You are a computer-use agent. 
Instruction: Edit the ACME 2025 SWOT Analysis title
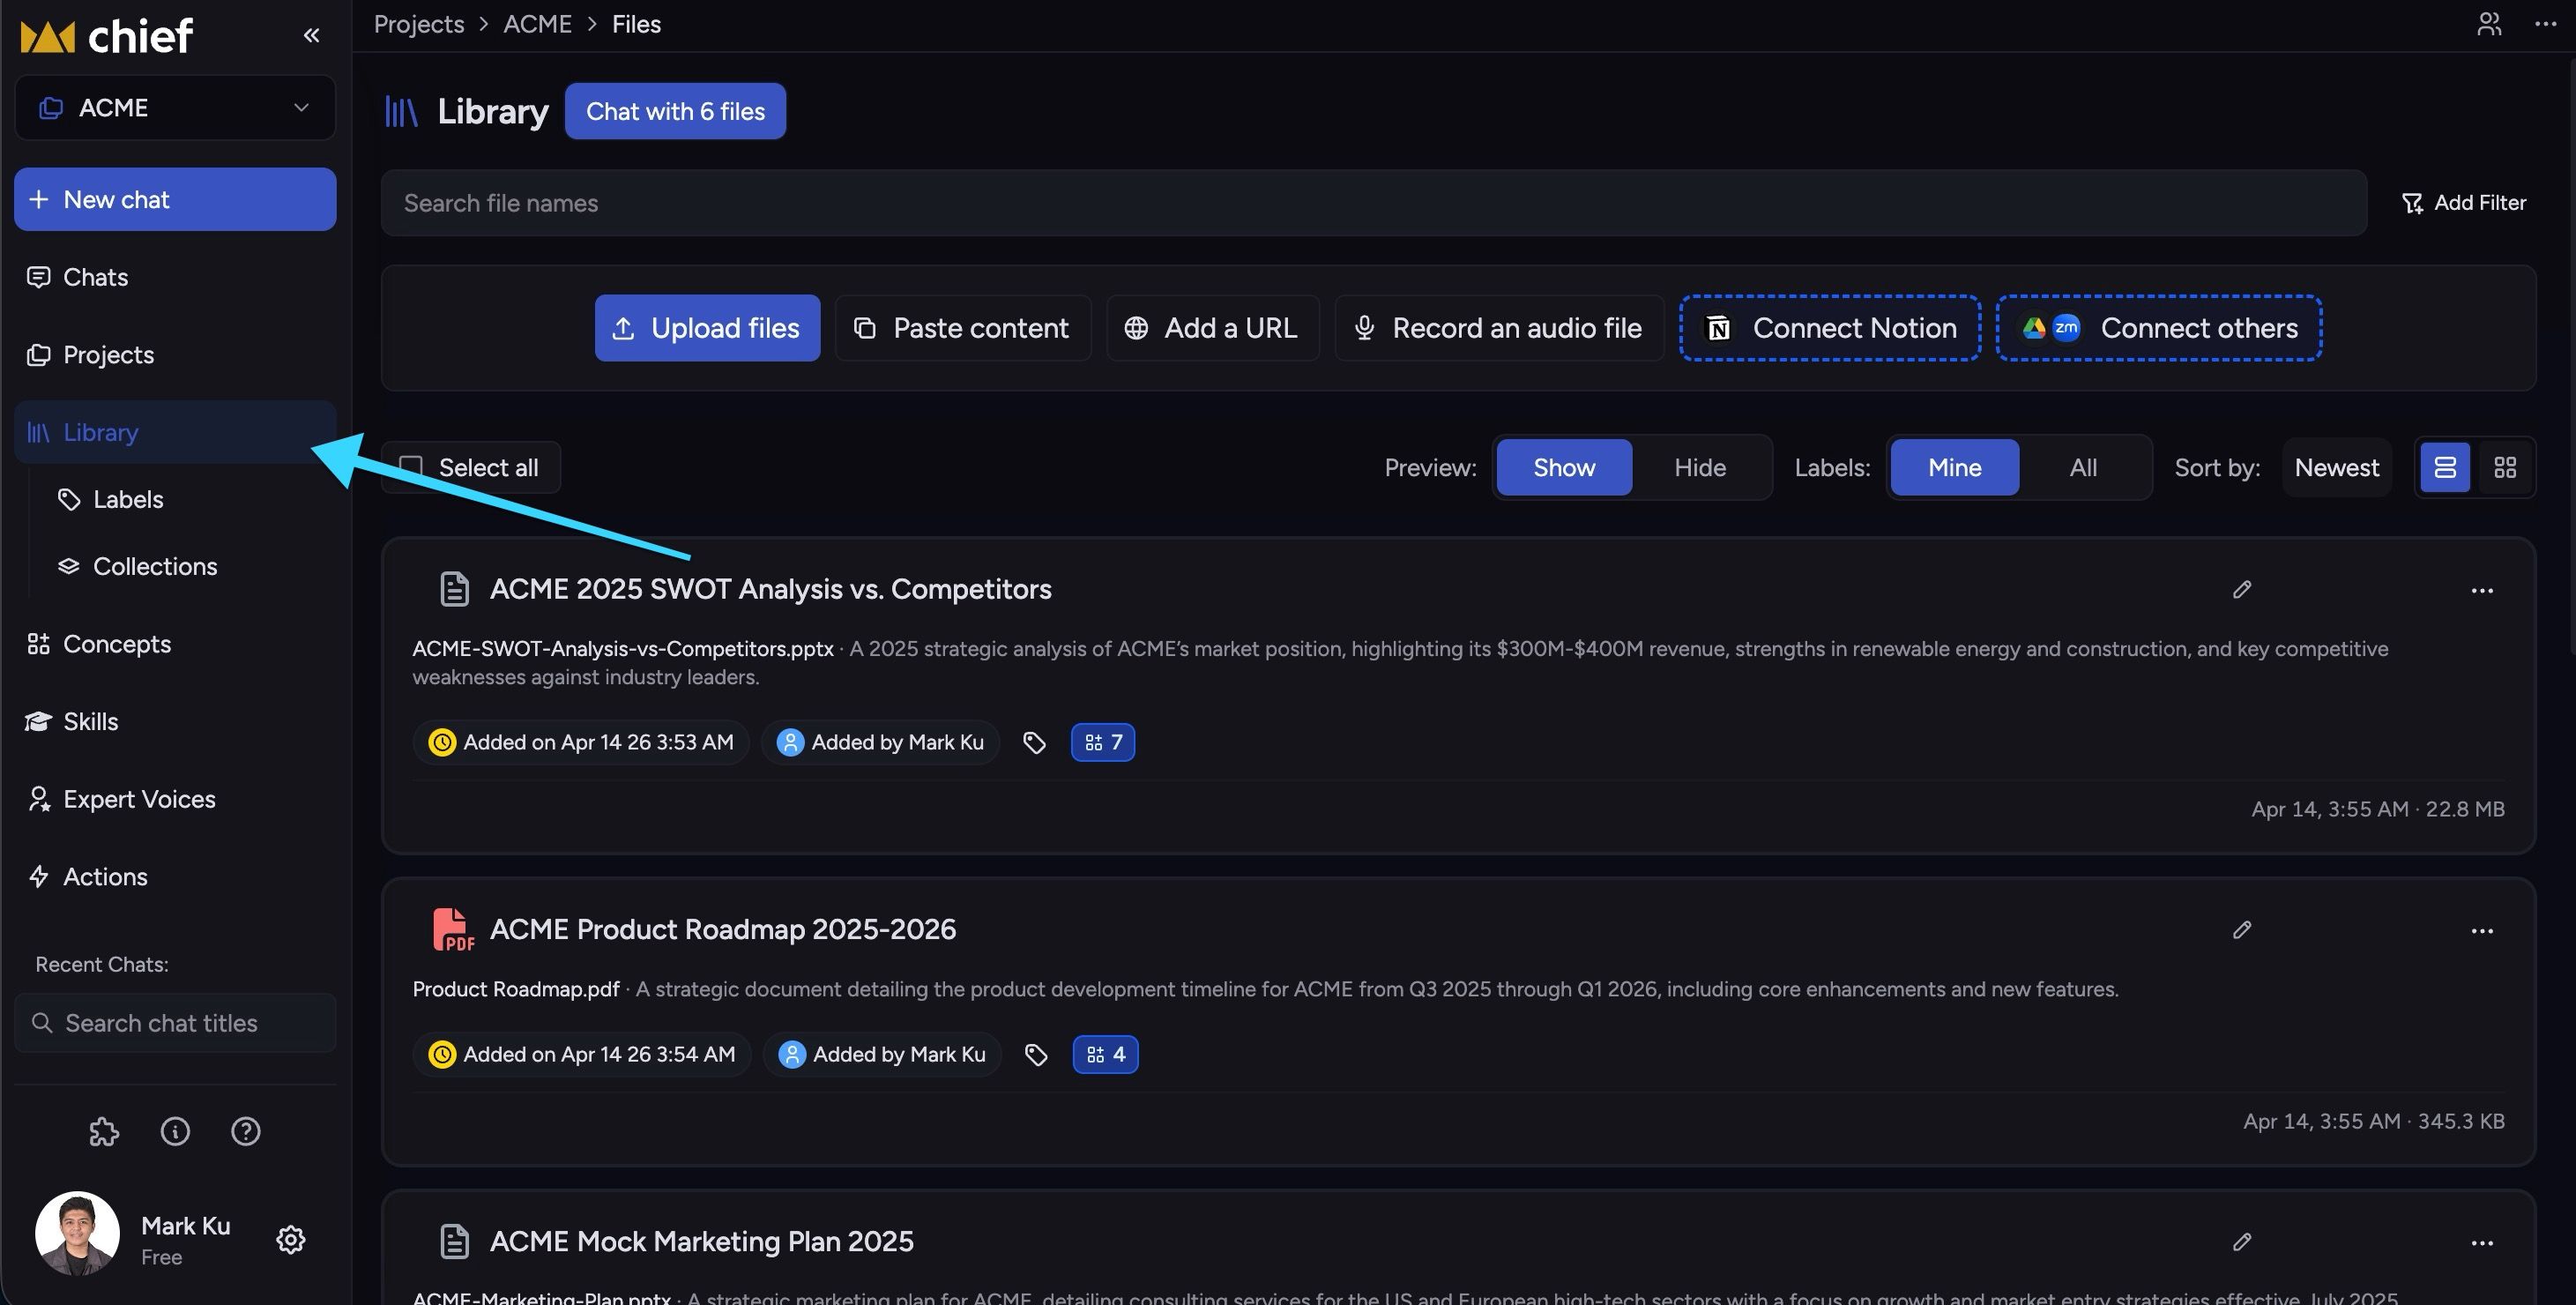click(2242, 589)
